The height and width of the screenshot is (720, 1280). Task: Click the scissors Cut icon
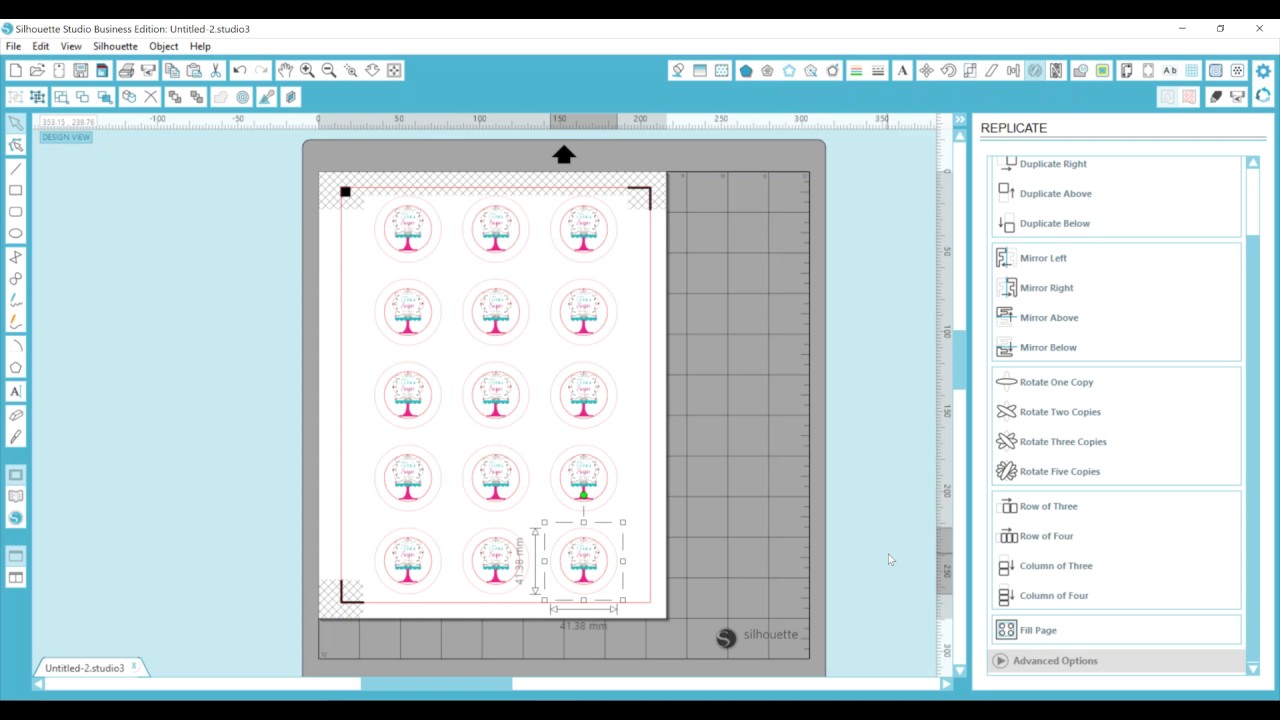[x=215, y=70]
